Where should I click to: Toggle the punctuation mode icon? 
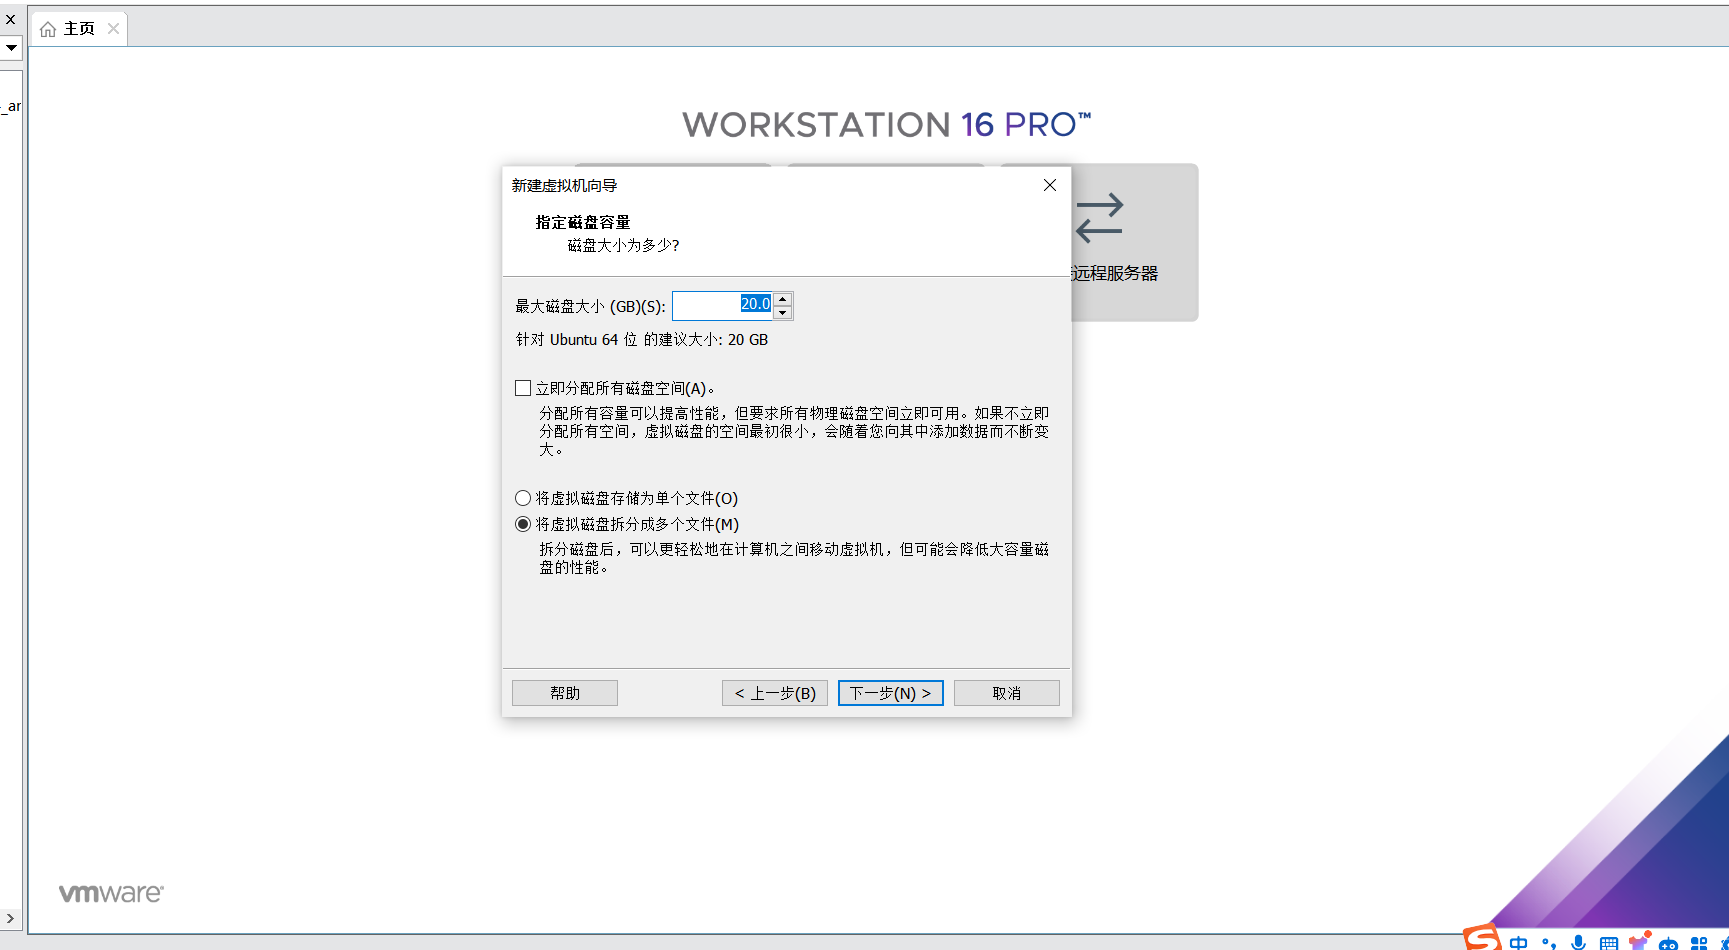tap(1549, 943)
